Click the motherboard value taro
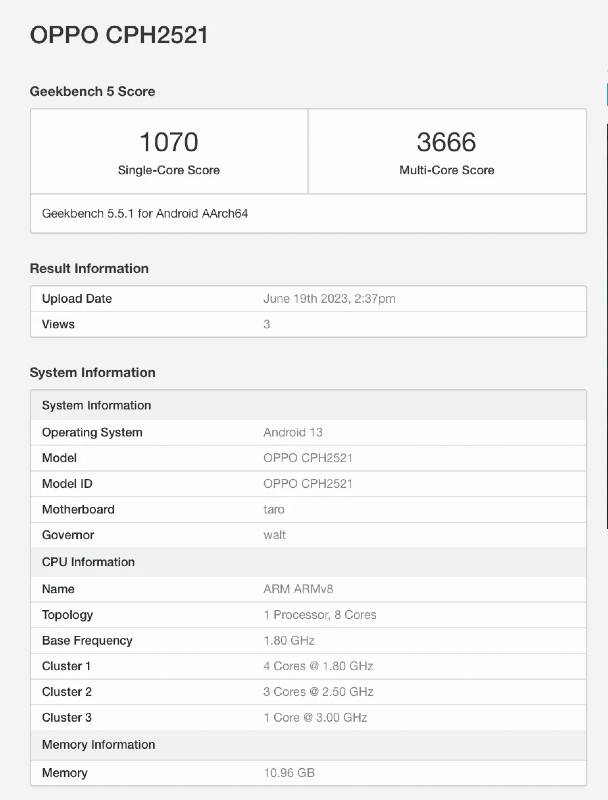This screenshot has width=608, height=800. pos(273,510)
